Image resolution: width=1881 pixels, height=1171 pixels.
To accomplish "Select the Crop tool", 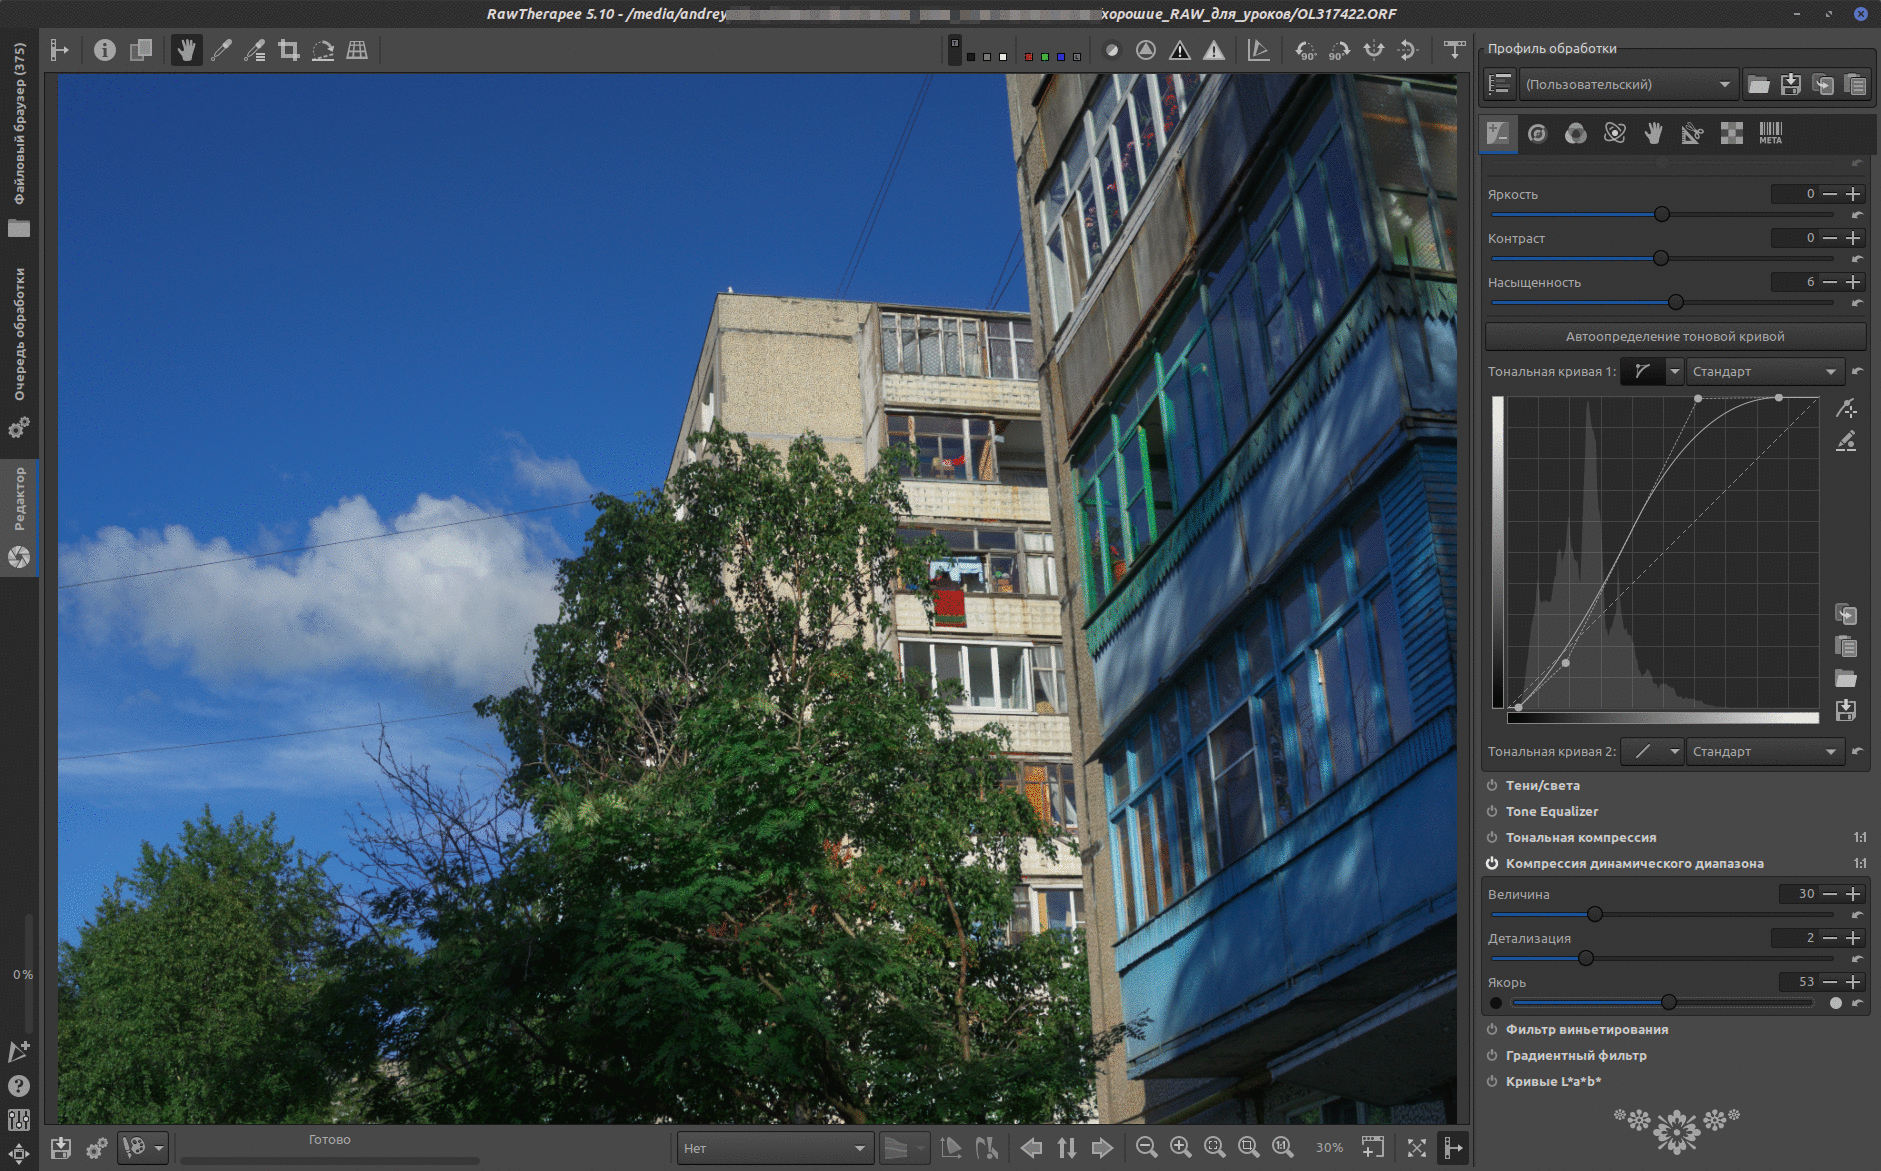I will click(289, 50).
